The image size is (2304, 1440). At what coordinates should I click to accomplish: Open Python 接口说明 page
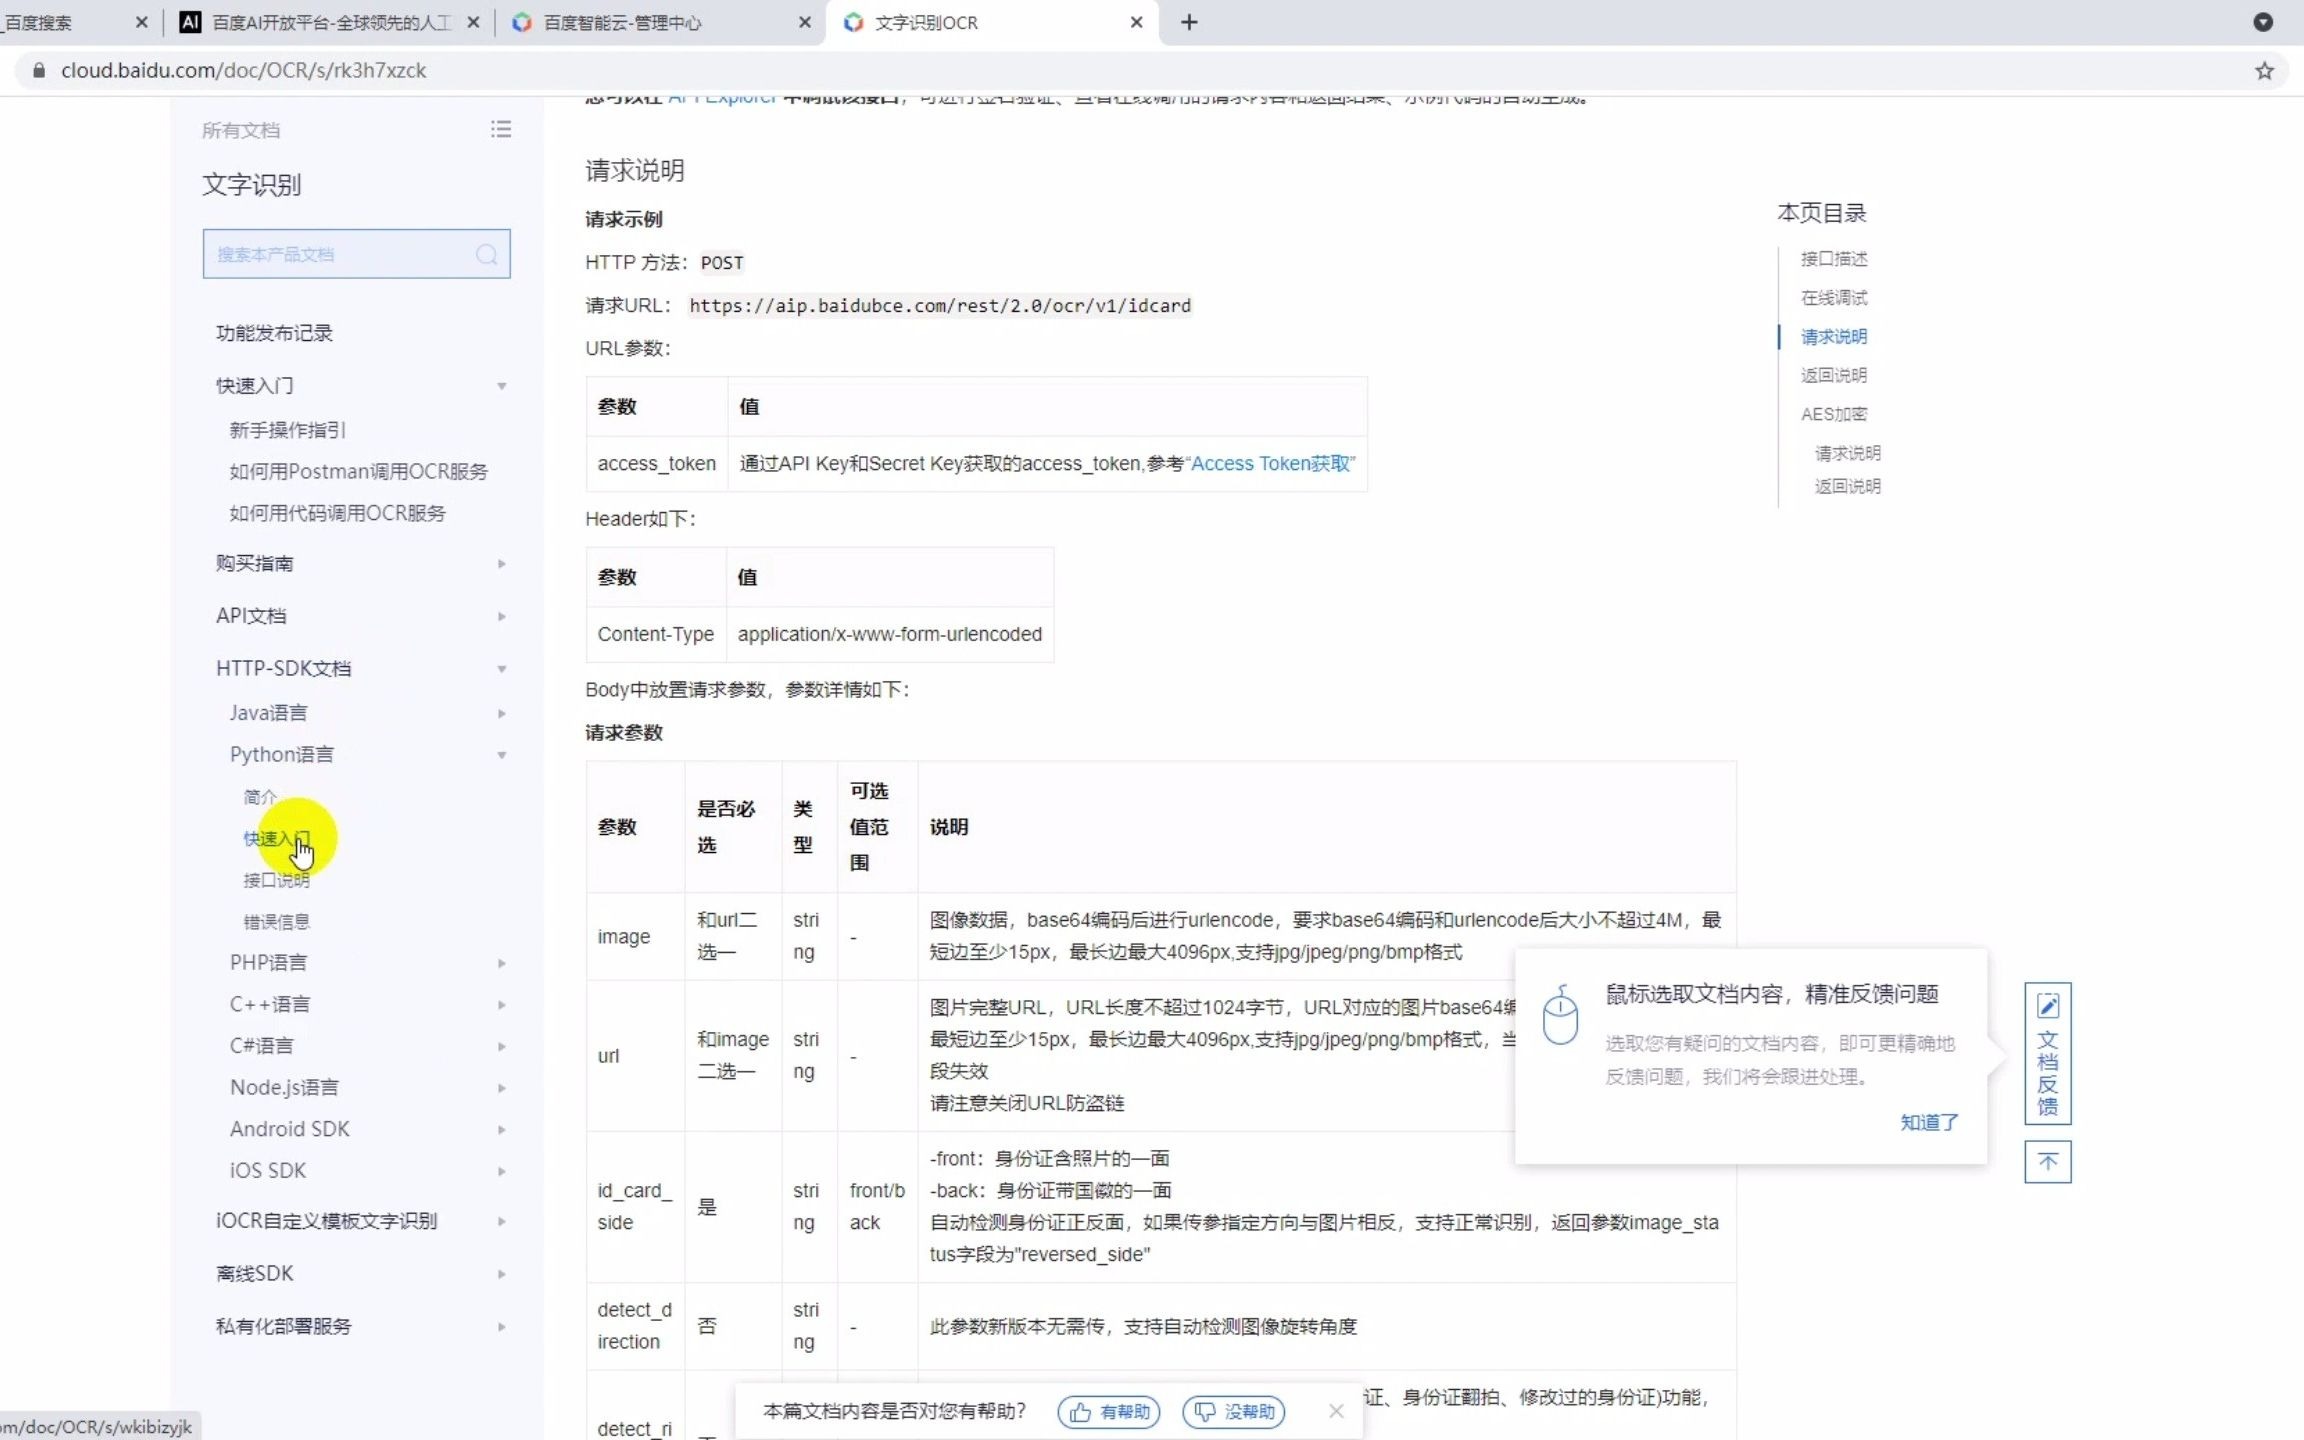[276, 880]
